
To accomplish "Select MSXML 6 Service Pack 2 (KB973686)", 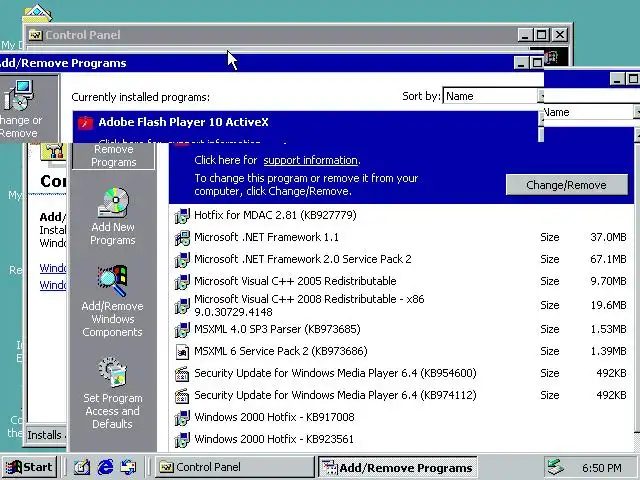I will [402, 351].
